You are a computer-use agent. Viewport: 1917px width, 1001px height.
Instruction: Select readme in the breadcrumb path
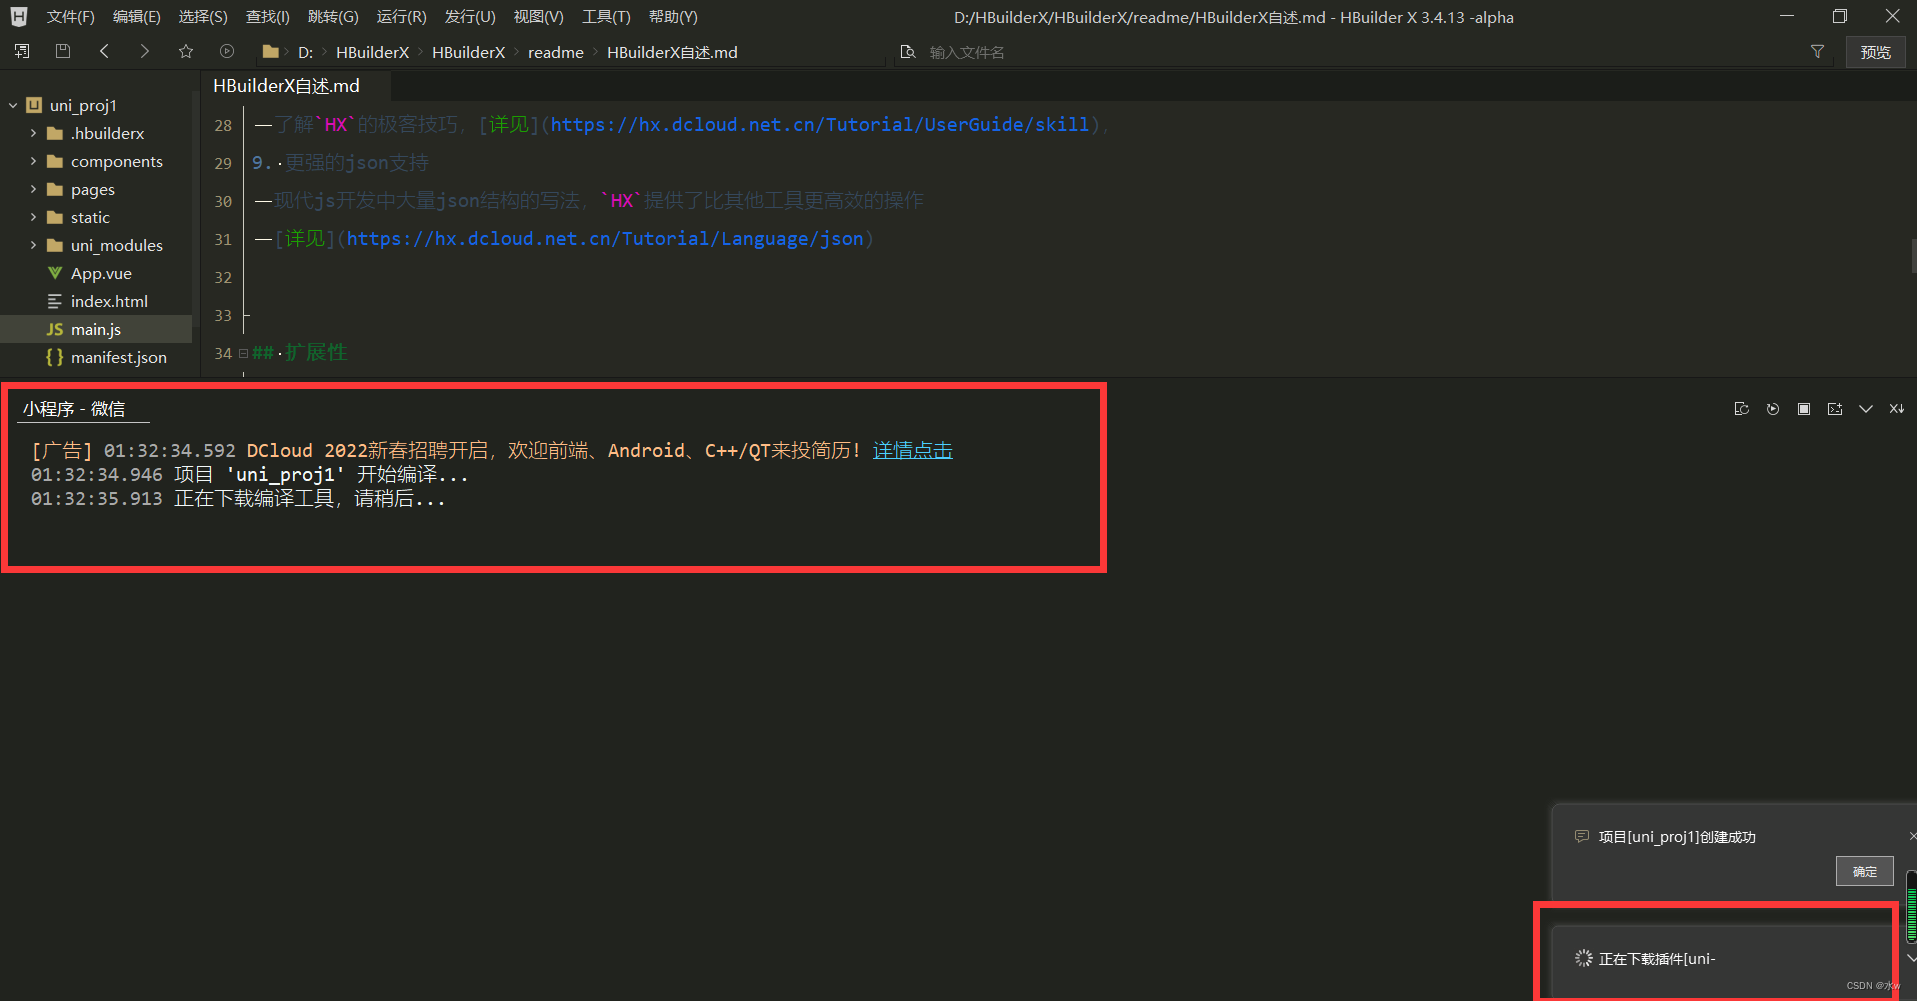(x=556, y=52)
